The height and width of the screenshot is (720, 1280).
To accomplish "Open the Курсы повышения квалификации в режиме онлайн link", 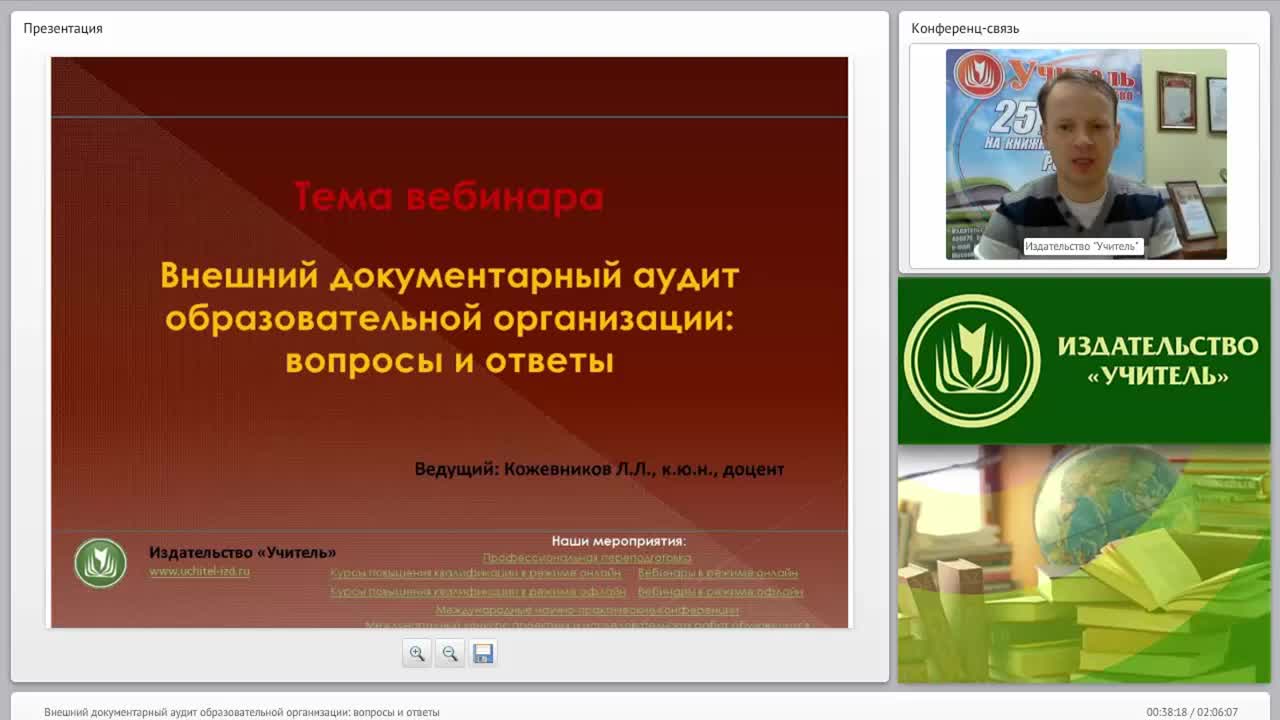I will tap(476, 573).
